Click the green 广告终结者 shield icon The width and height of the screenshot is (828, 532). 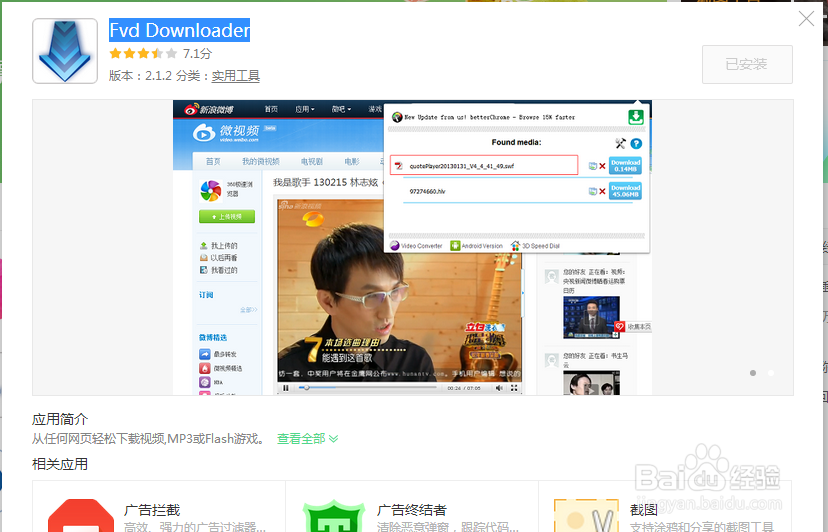pyautogui.click(x=334, y=516)
